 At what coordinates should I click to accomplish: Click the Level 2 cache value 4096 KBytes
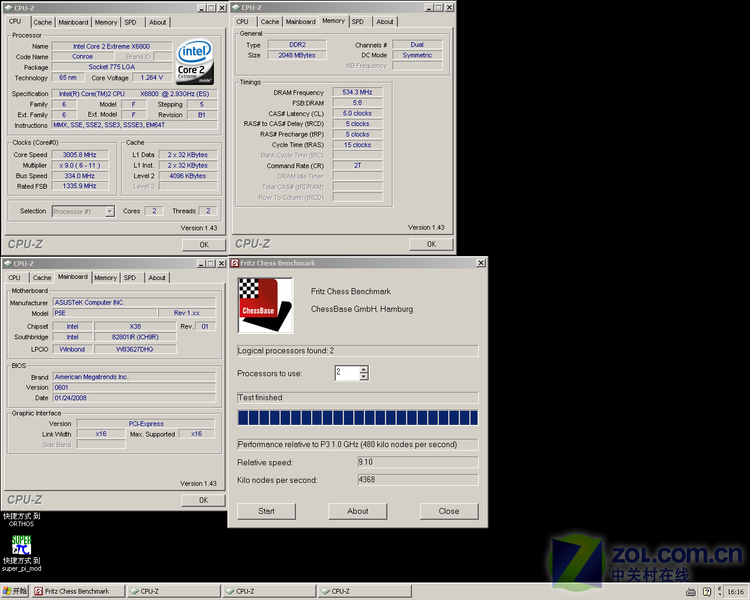(188, 176)
